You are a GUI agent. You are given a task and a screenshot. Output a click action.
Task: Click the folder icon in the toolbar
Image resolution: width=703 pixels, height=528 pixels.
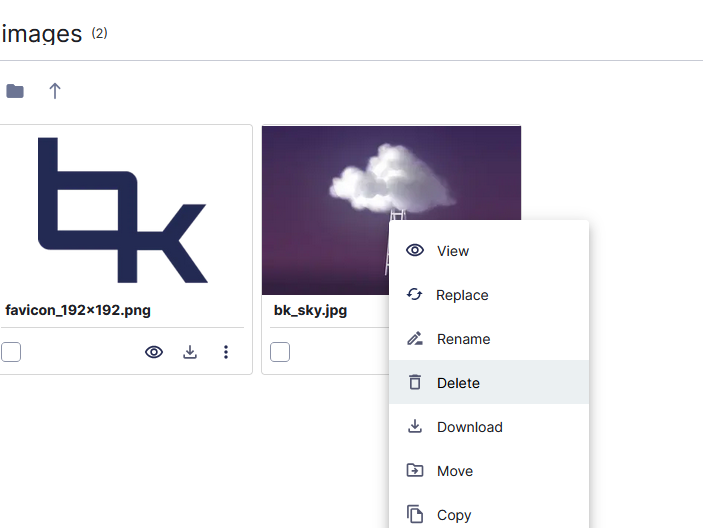click(x=14, y=91)
